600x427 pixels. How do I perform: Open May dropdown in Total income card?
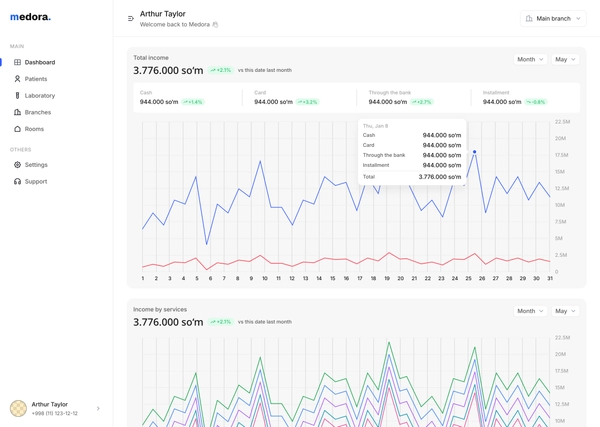click(x=565, y=59)
